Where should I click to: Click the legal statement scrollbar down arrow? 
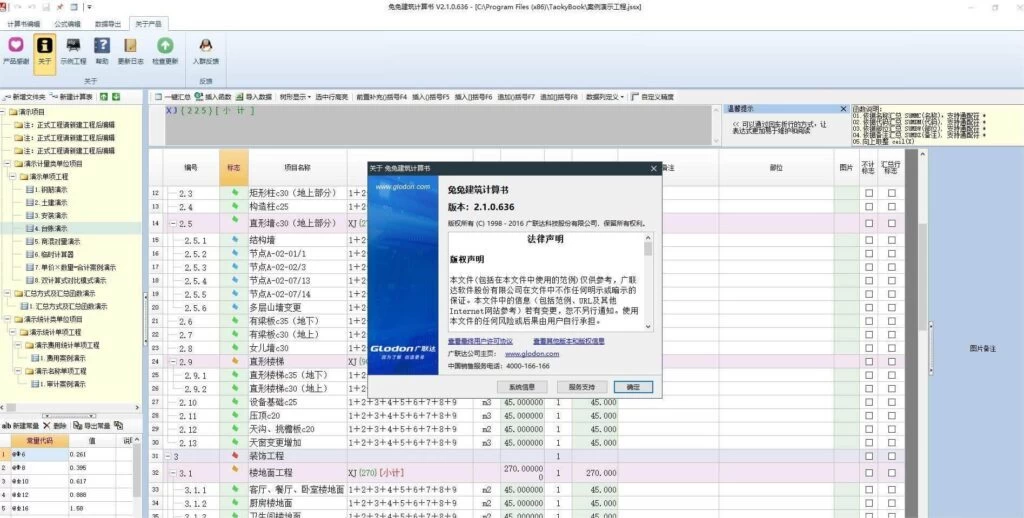pyautogui.click(x=648, y=327)
